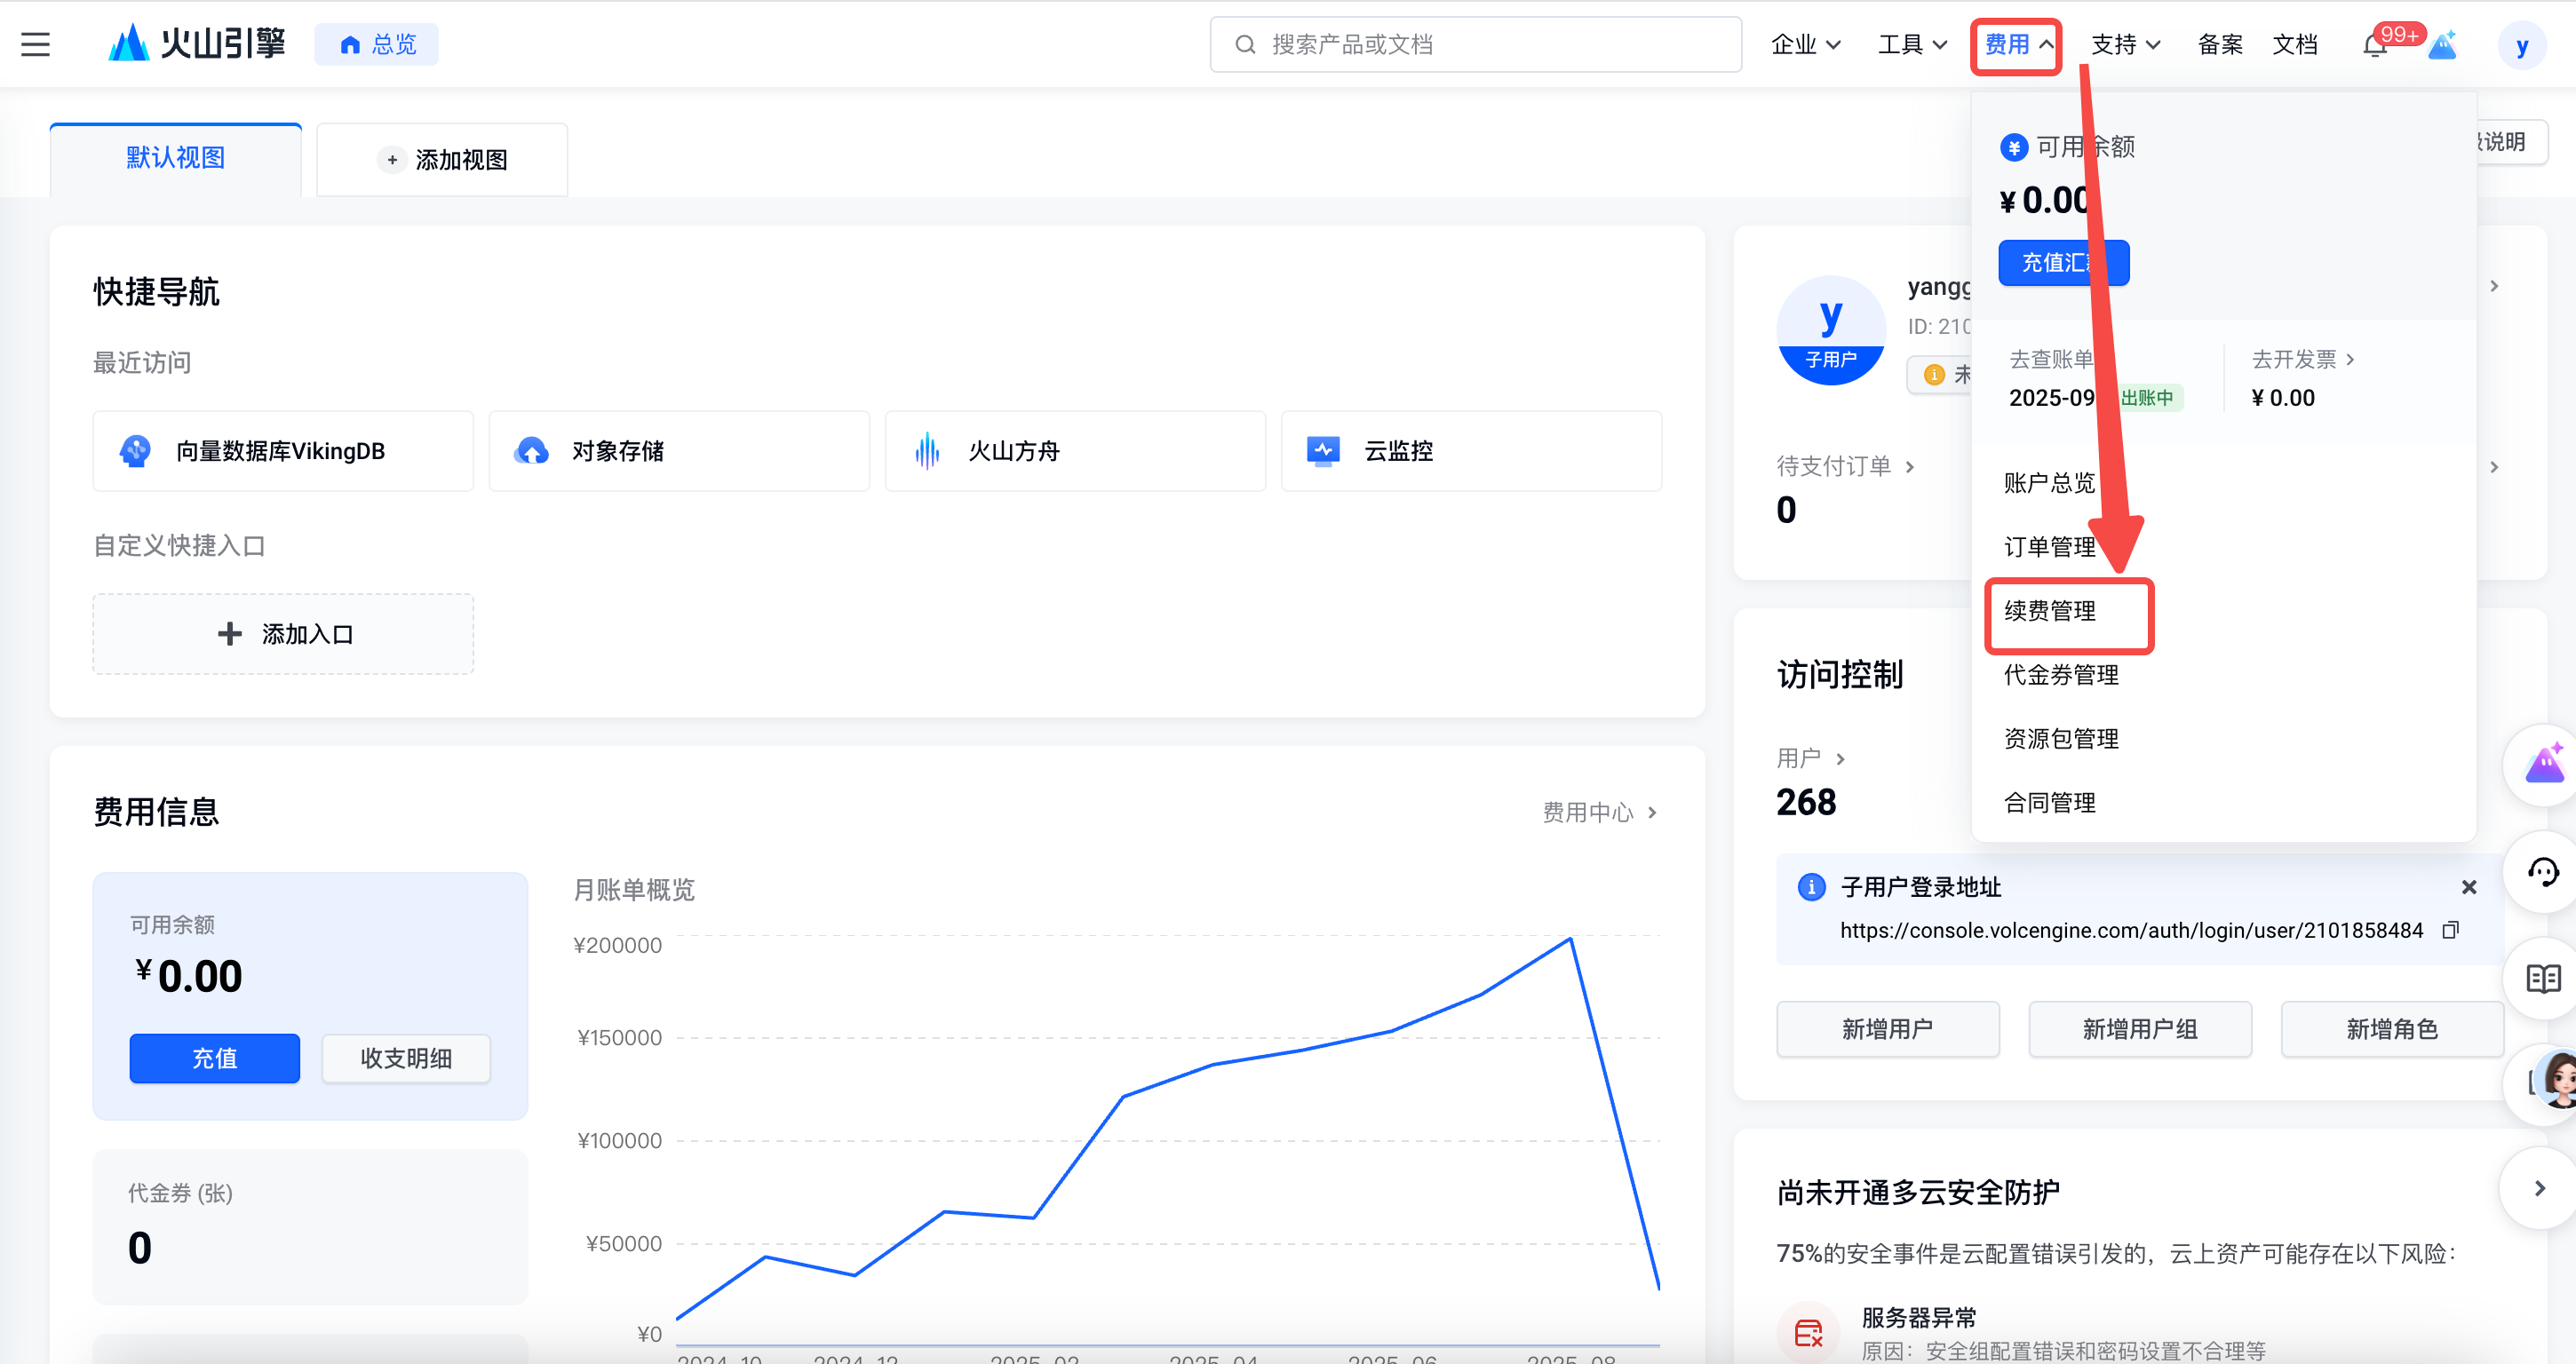Expand the 支持 dropdown menu
Viewport: 2576px width, 1364px height.
point(2125,44)
